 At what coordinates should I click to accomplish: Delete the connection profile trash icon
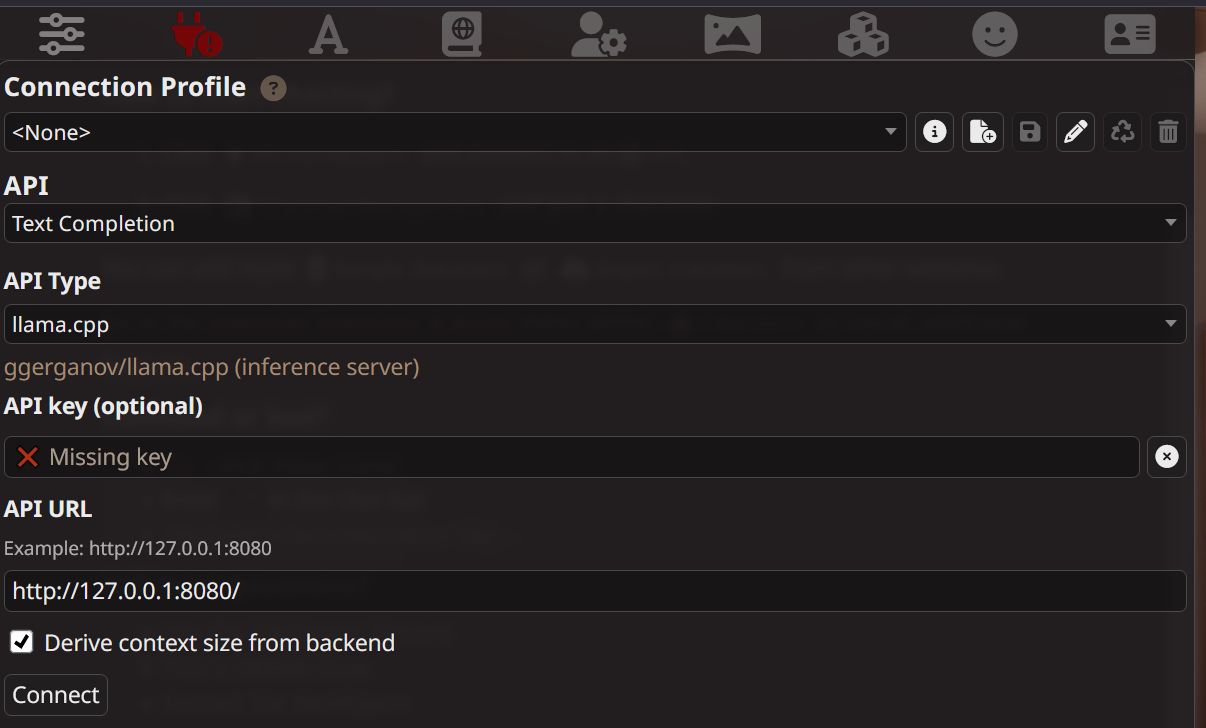(1168, 132)
